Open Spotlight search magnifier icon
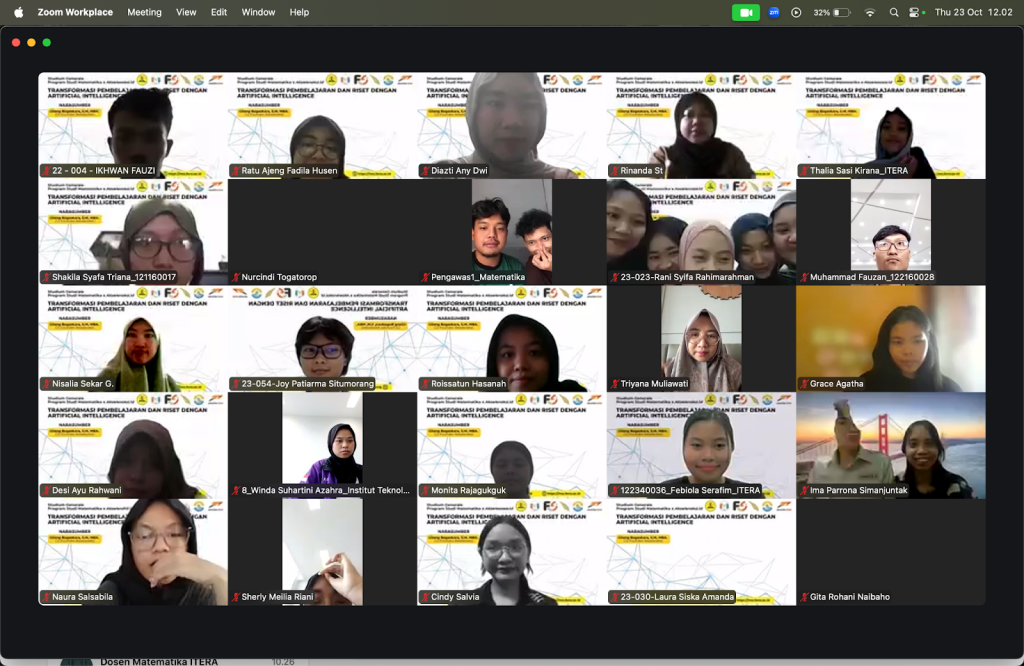The height and width of the screenshot is (666, 1024). click(893, 12)
